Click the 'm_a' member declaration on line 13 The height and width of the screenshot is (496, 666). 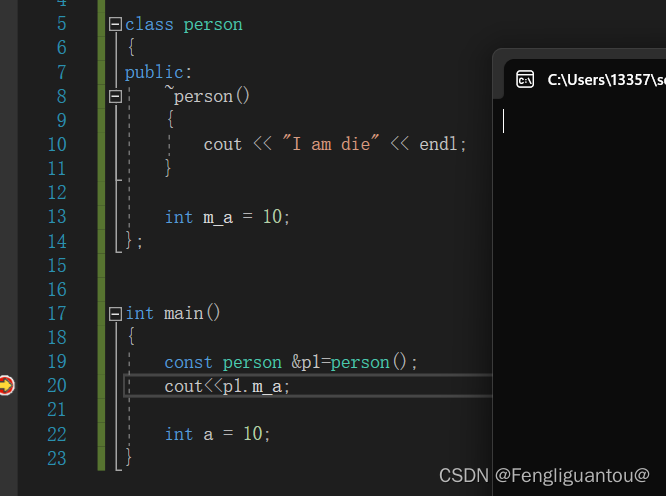click(218, 217)
